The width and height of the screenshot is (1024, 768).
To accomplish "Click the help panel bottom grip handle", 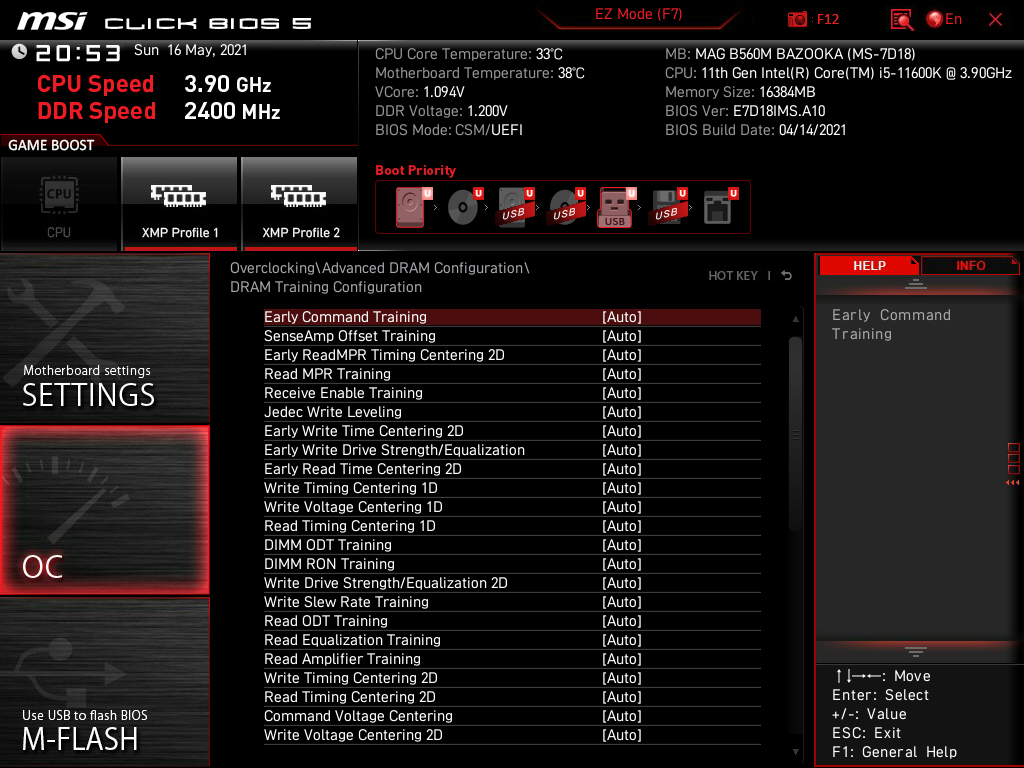I will coord(916,652).
